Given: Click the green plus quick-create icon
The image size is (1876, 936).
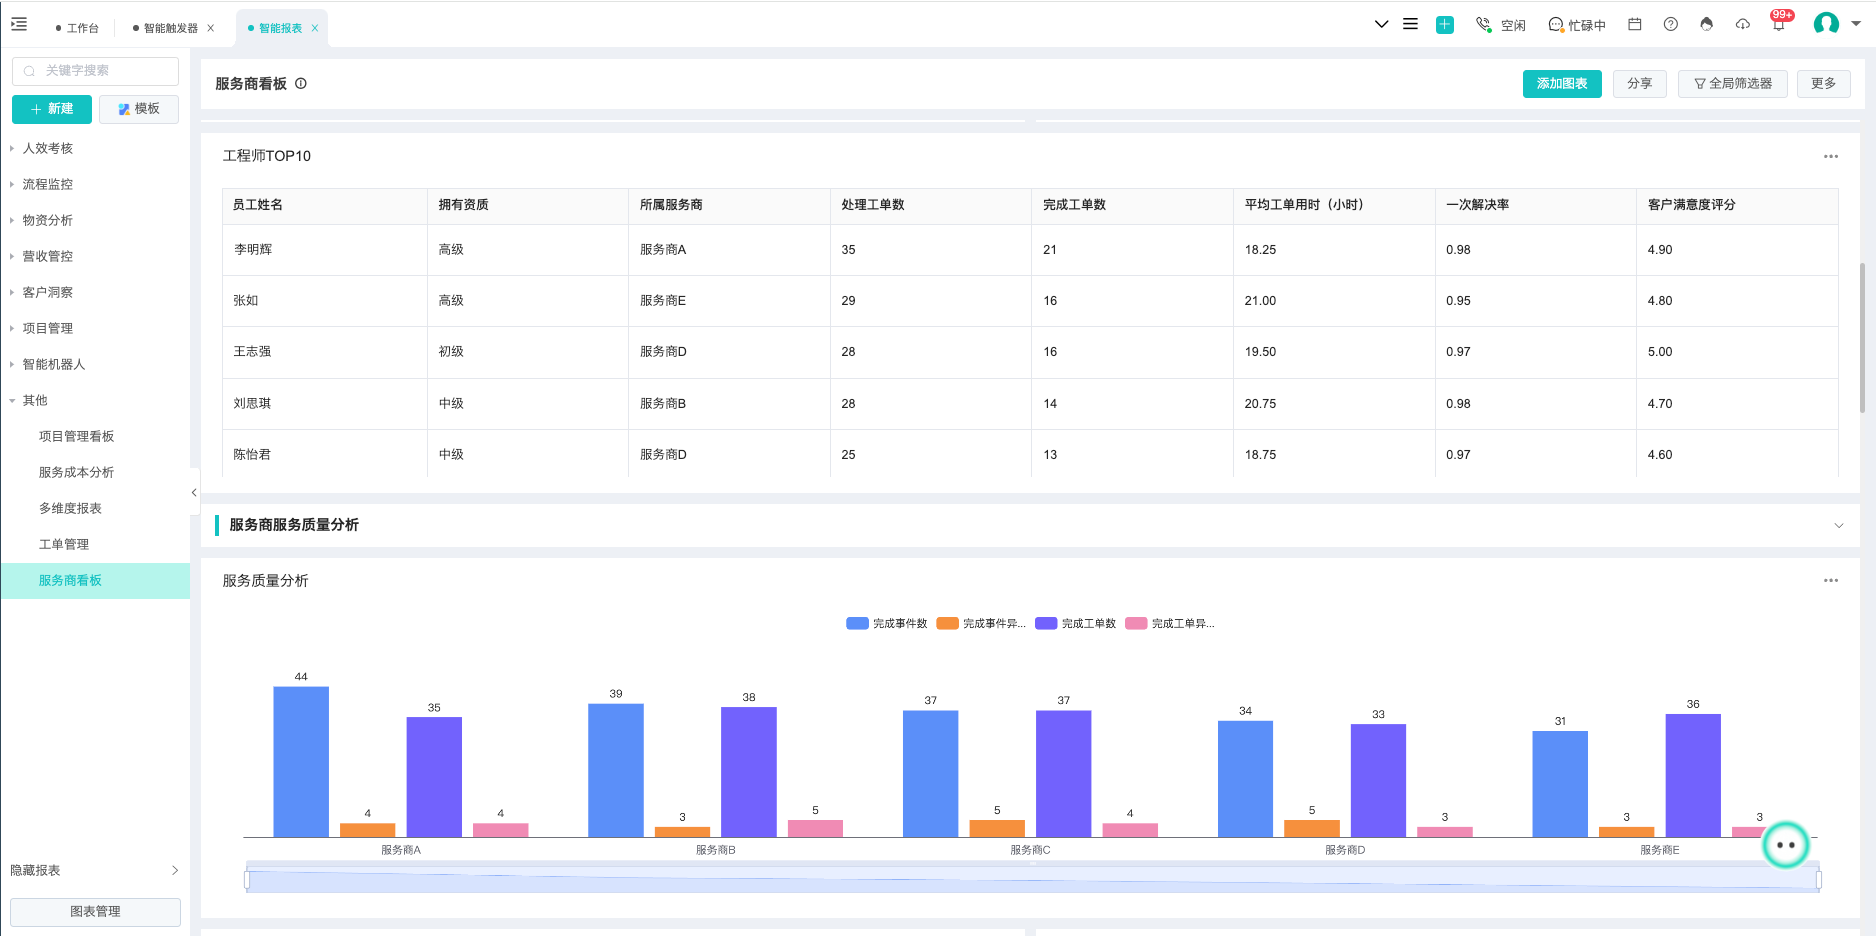Looking at the screenshot, I should coord(1444,25).
